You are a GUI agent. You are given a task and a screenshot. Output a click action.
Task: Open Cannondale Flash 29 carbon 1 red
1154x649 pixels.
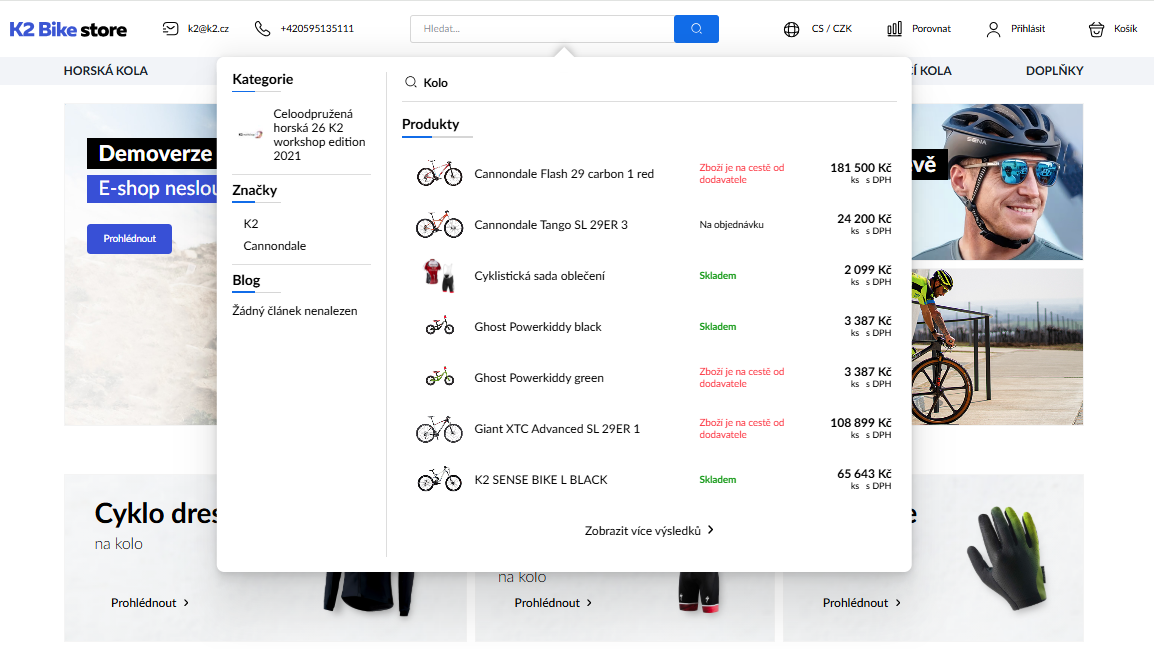click(x=564, y=174)
